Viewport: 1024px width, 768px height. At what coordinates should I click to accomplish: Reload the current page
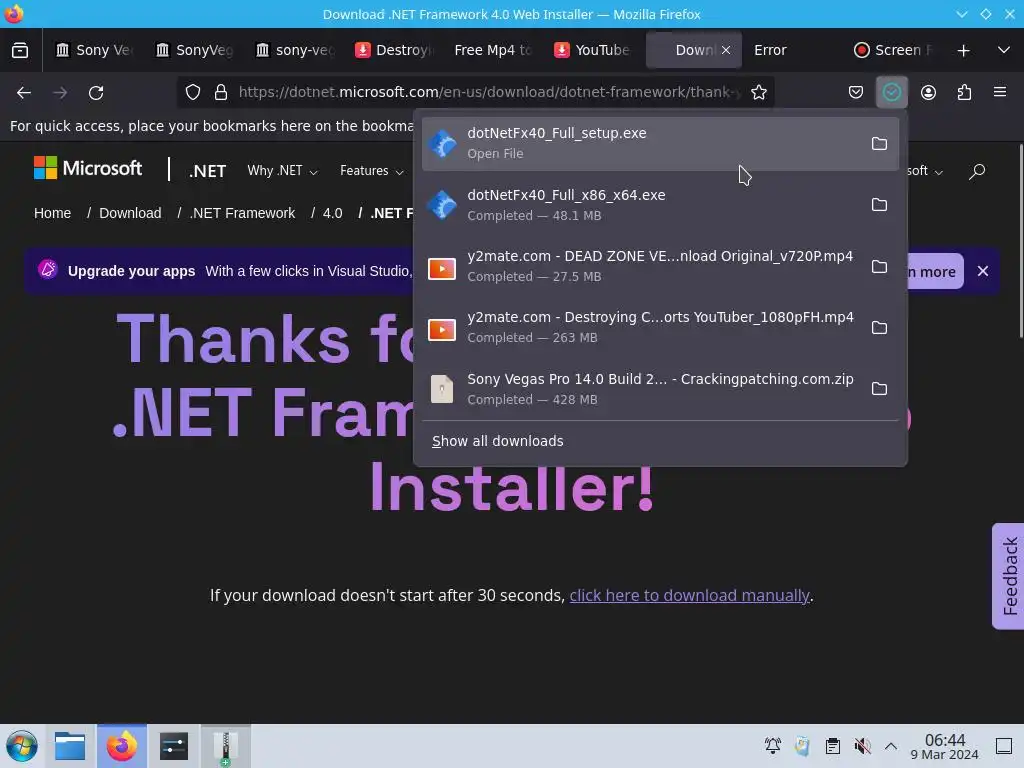96,93
